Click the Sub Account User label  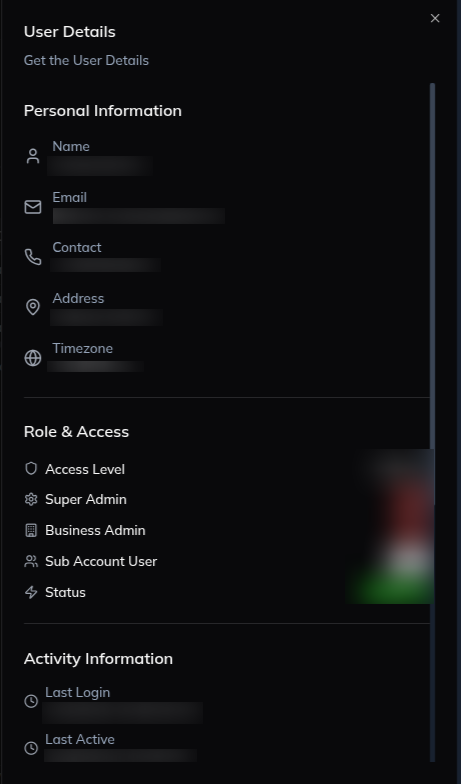coord(101,561)
